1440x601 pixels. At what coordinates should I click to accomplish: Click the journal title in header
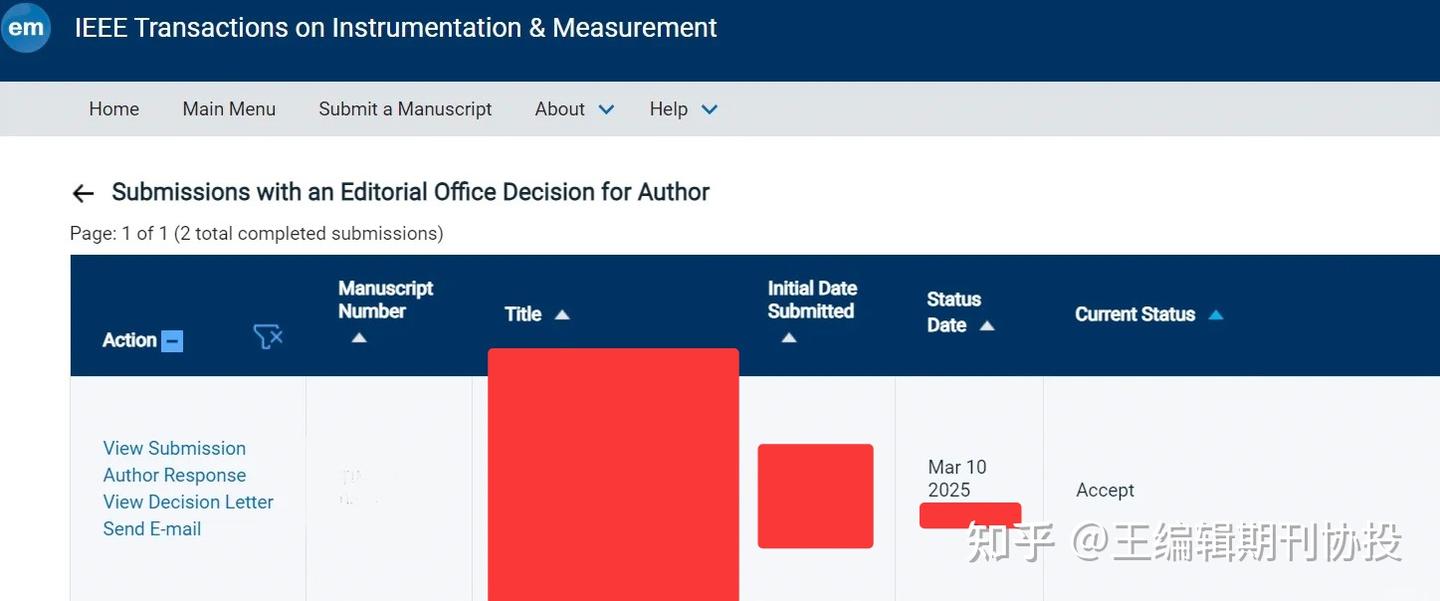pyautogui.click(x=395, y=27)
